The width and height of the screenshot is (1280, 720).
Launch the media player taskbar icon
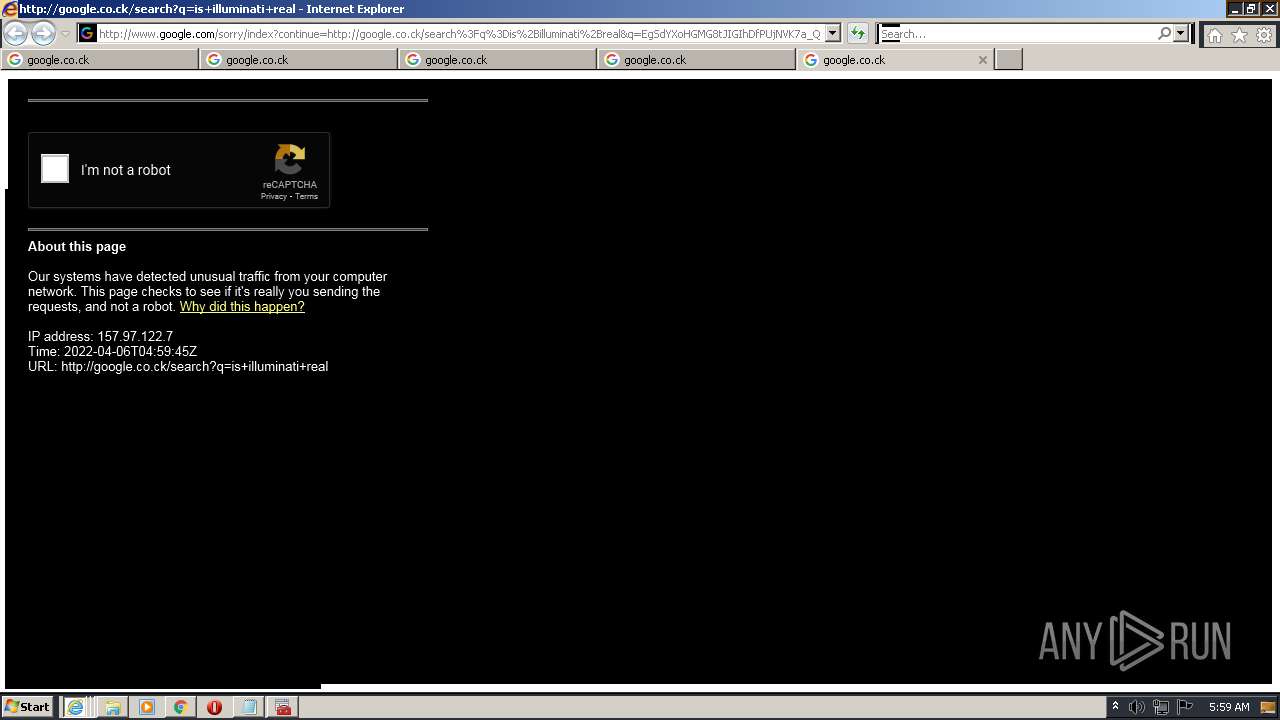pos(147,707)
